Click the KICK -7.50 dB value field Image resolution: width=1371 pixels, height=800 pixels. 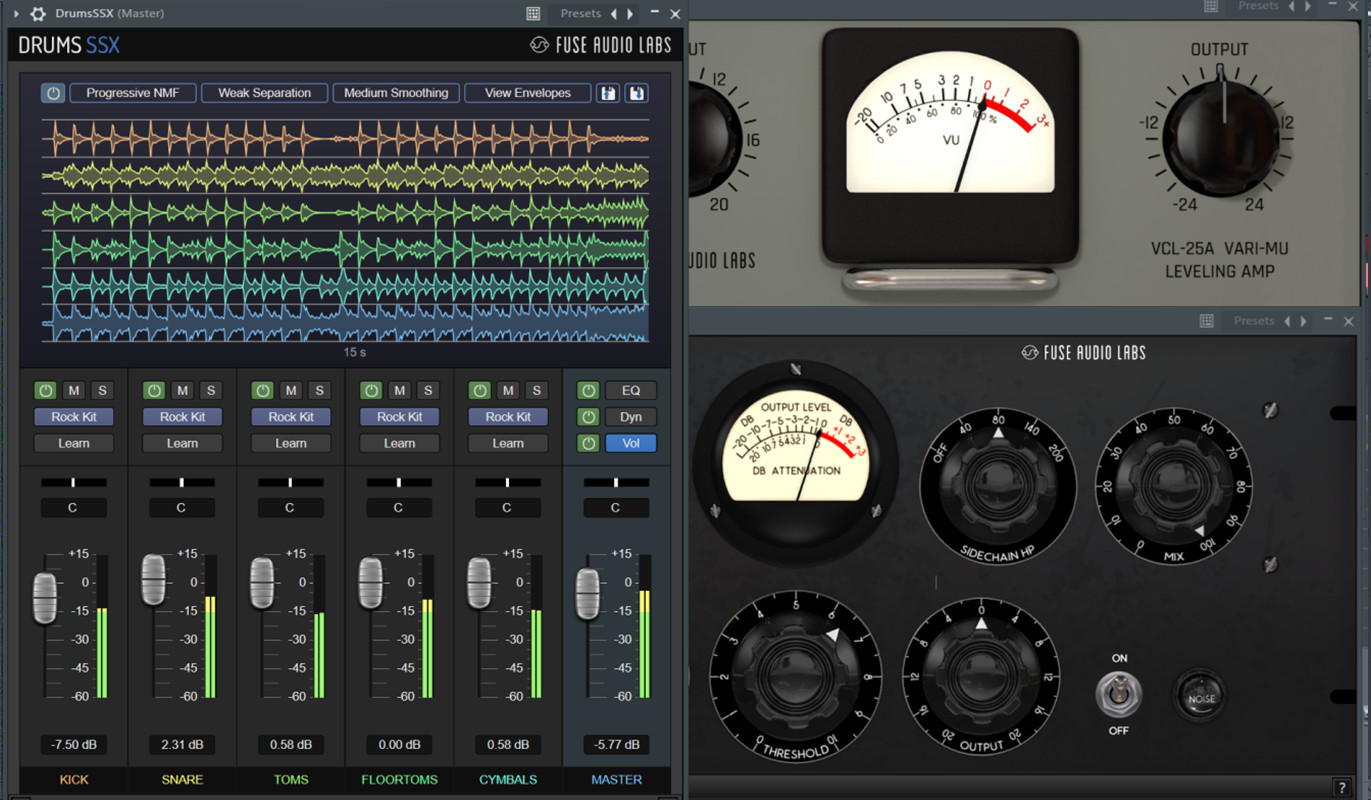click(x=74, y=745)
